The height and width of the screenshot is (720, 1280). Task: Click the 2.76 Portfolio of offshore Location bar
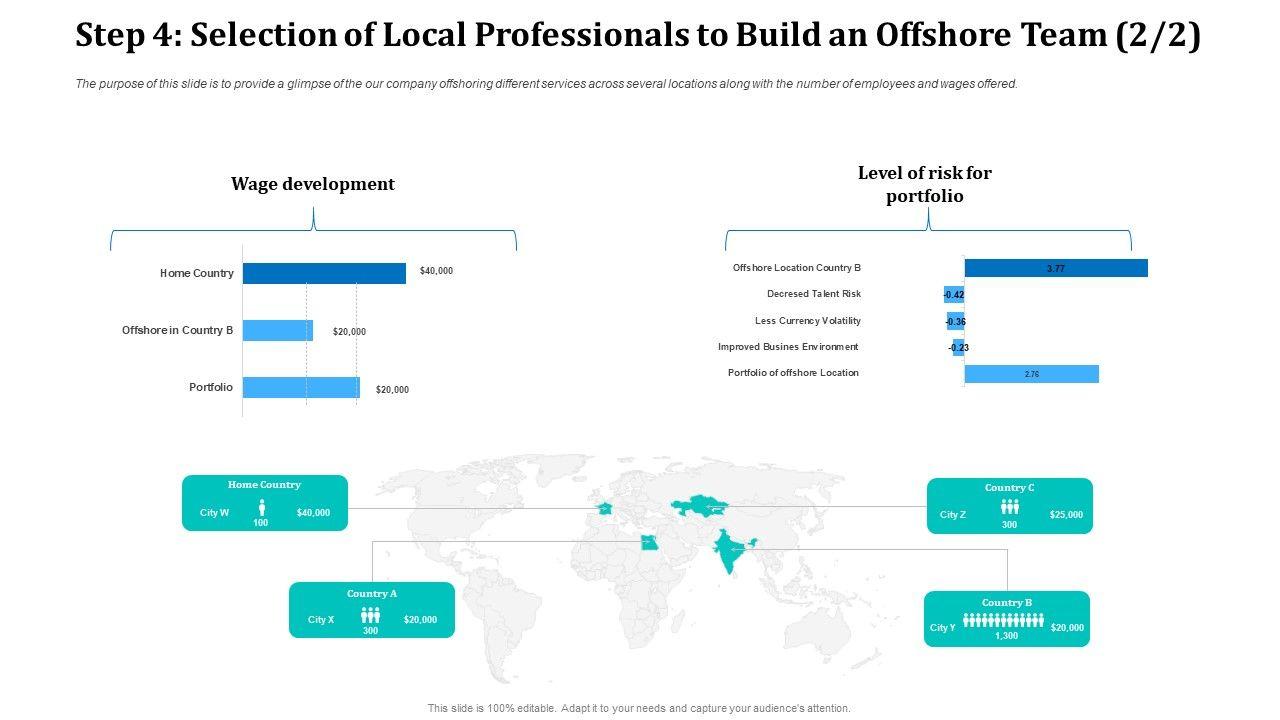click(x=1031, y=374)
